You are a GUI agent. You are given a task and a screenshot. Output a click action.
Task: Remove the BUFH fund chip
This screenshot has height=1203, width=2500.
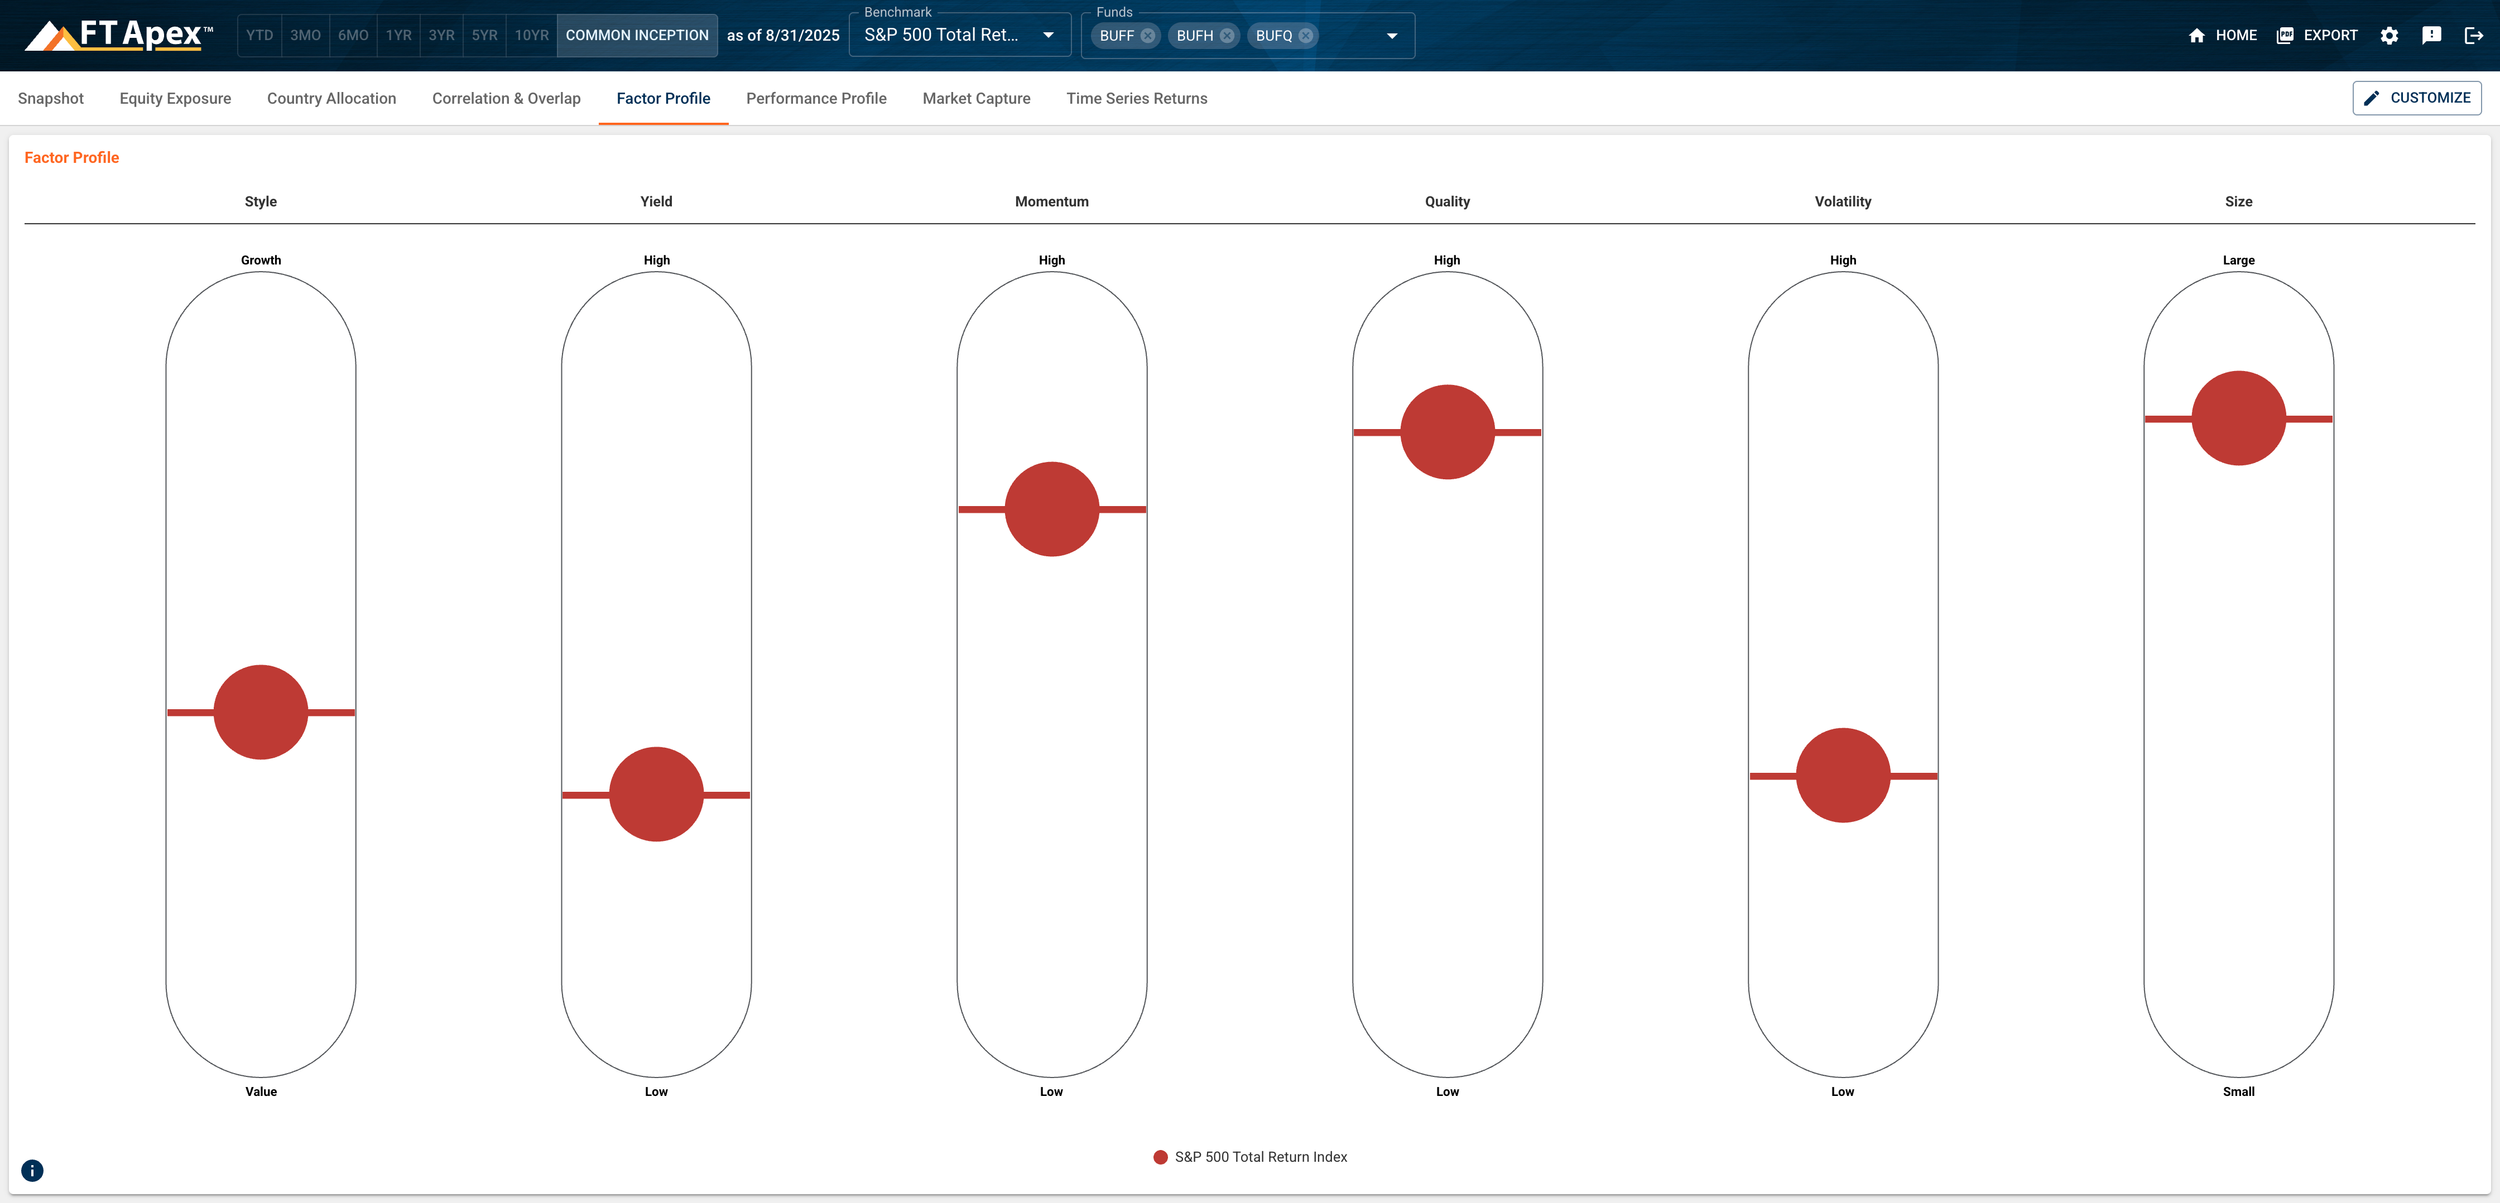point(1225,35)
